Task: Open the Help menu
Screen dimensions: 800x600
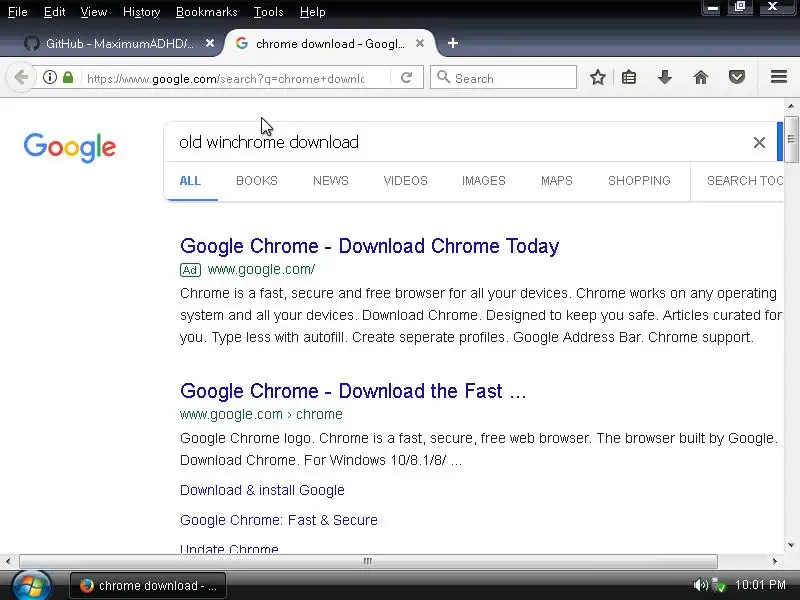Action: [x=313, y=12]
